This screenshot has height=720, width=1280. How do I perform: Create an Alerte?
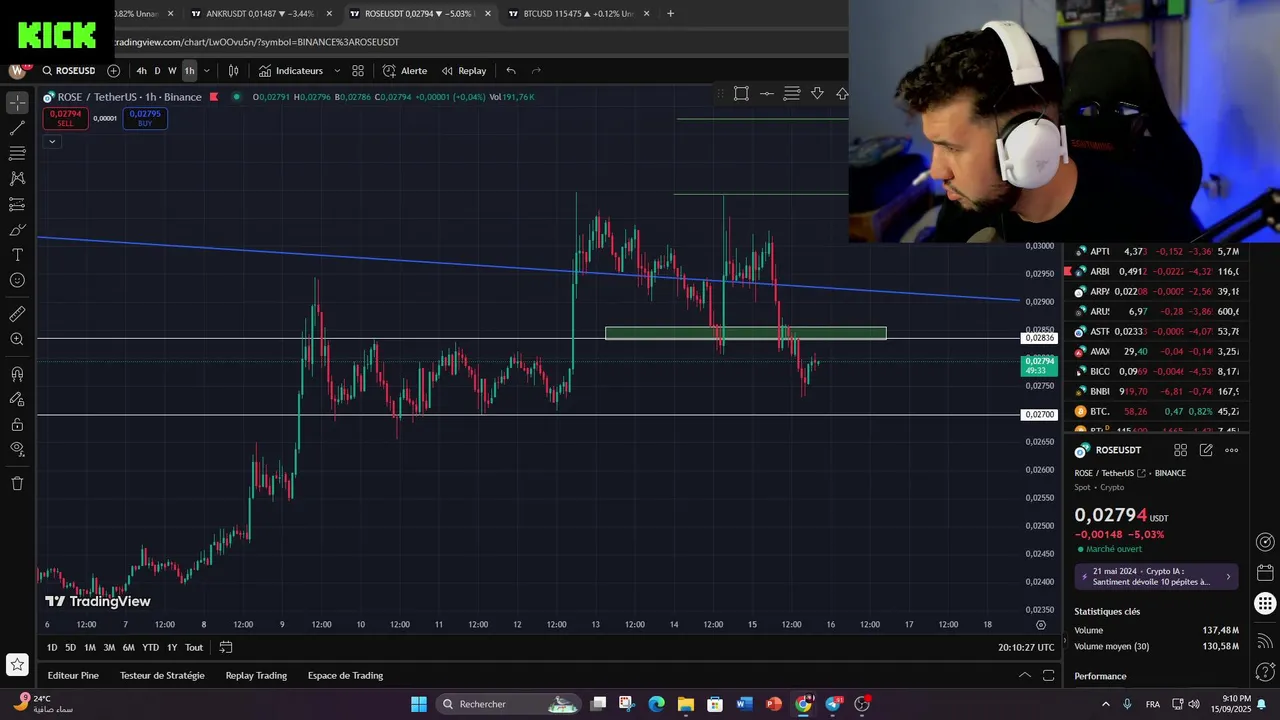tap(405, 71)
